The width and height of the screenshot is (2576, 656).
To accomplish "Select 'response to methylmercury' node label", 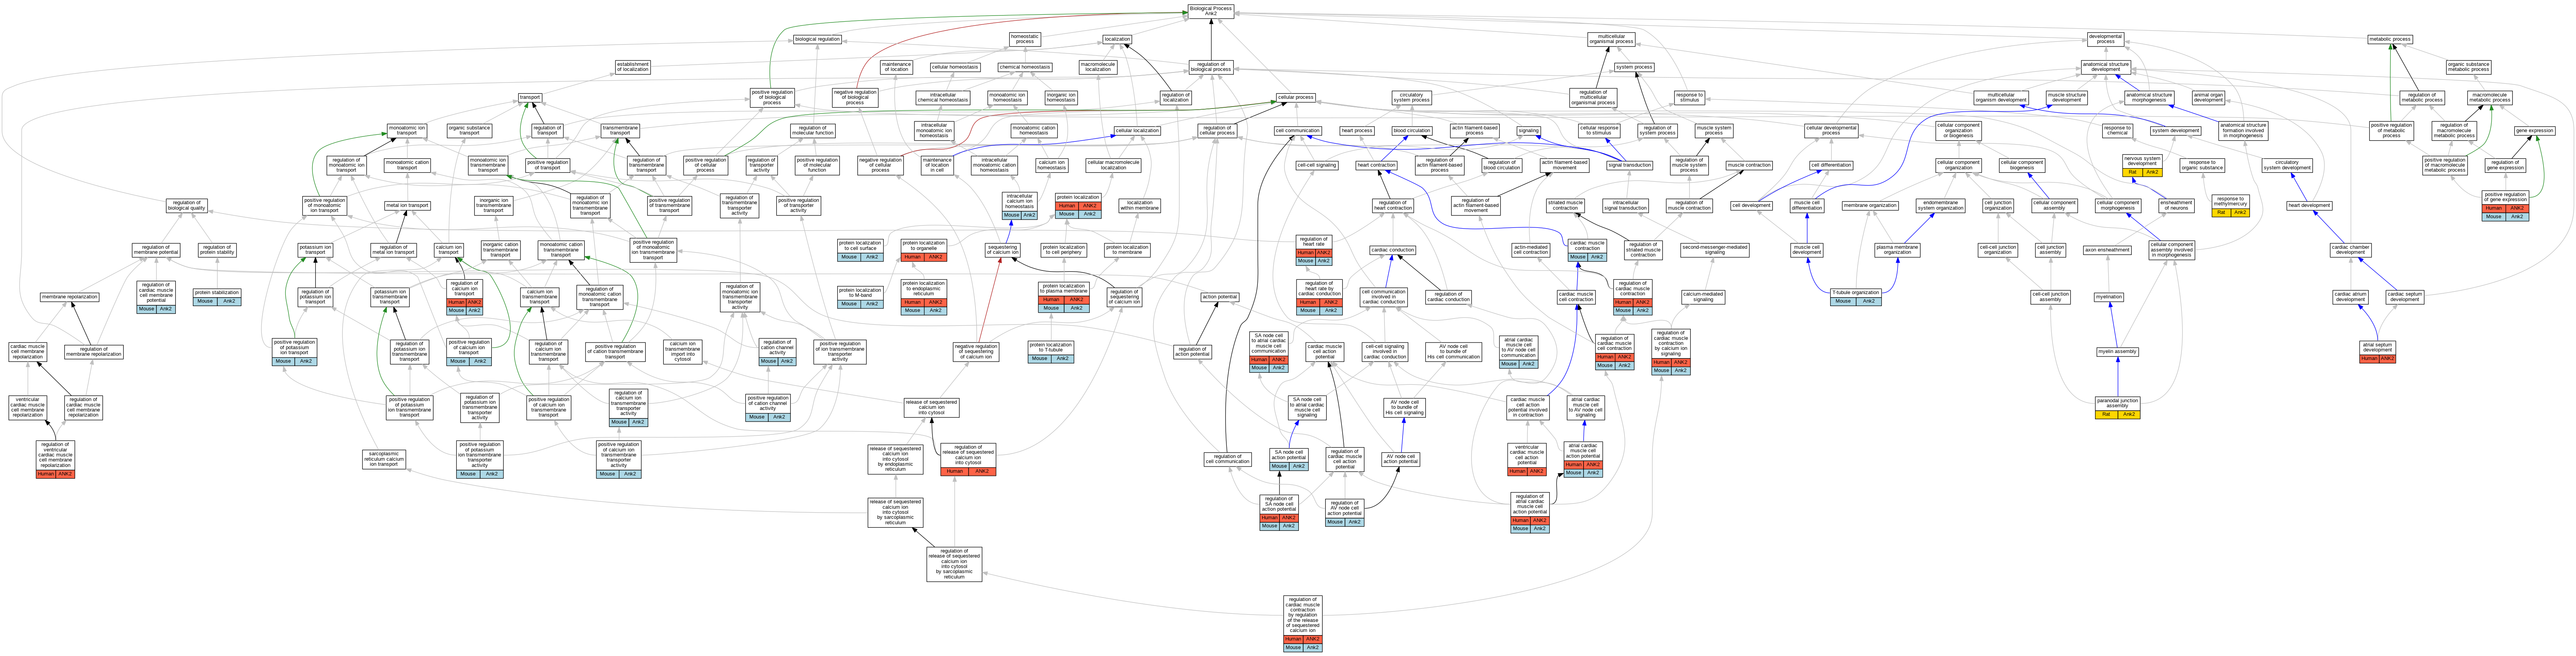I will pos(2231,201).
